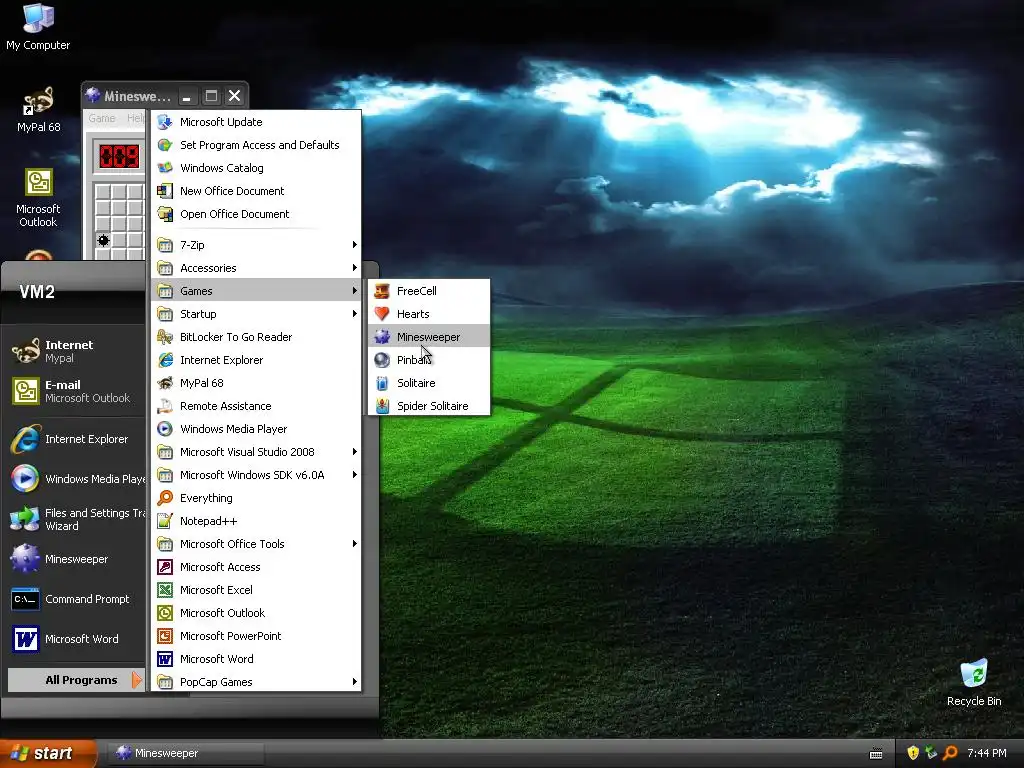Expand the 7-Zip program folder
The image size is (1024, 768).
pos(256,245)
